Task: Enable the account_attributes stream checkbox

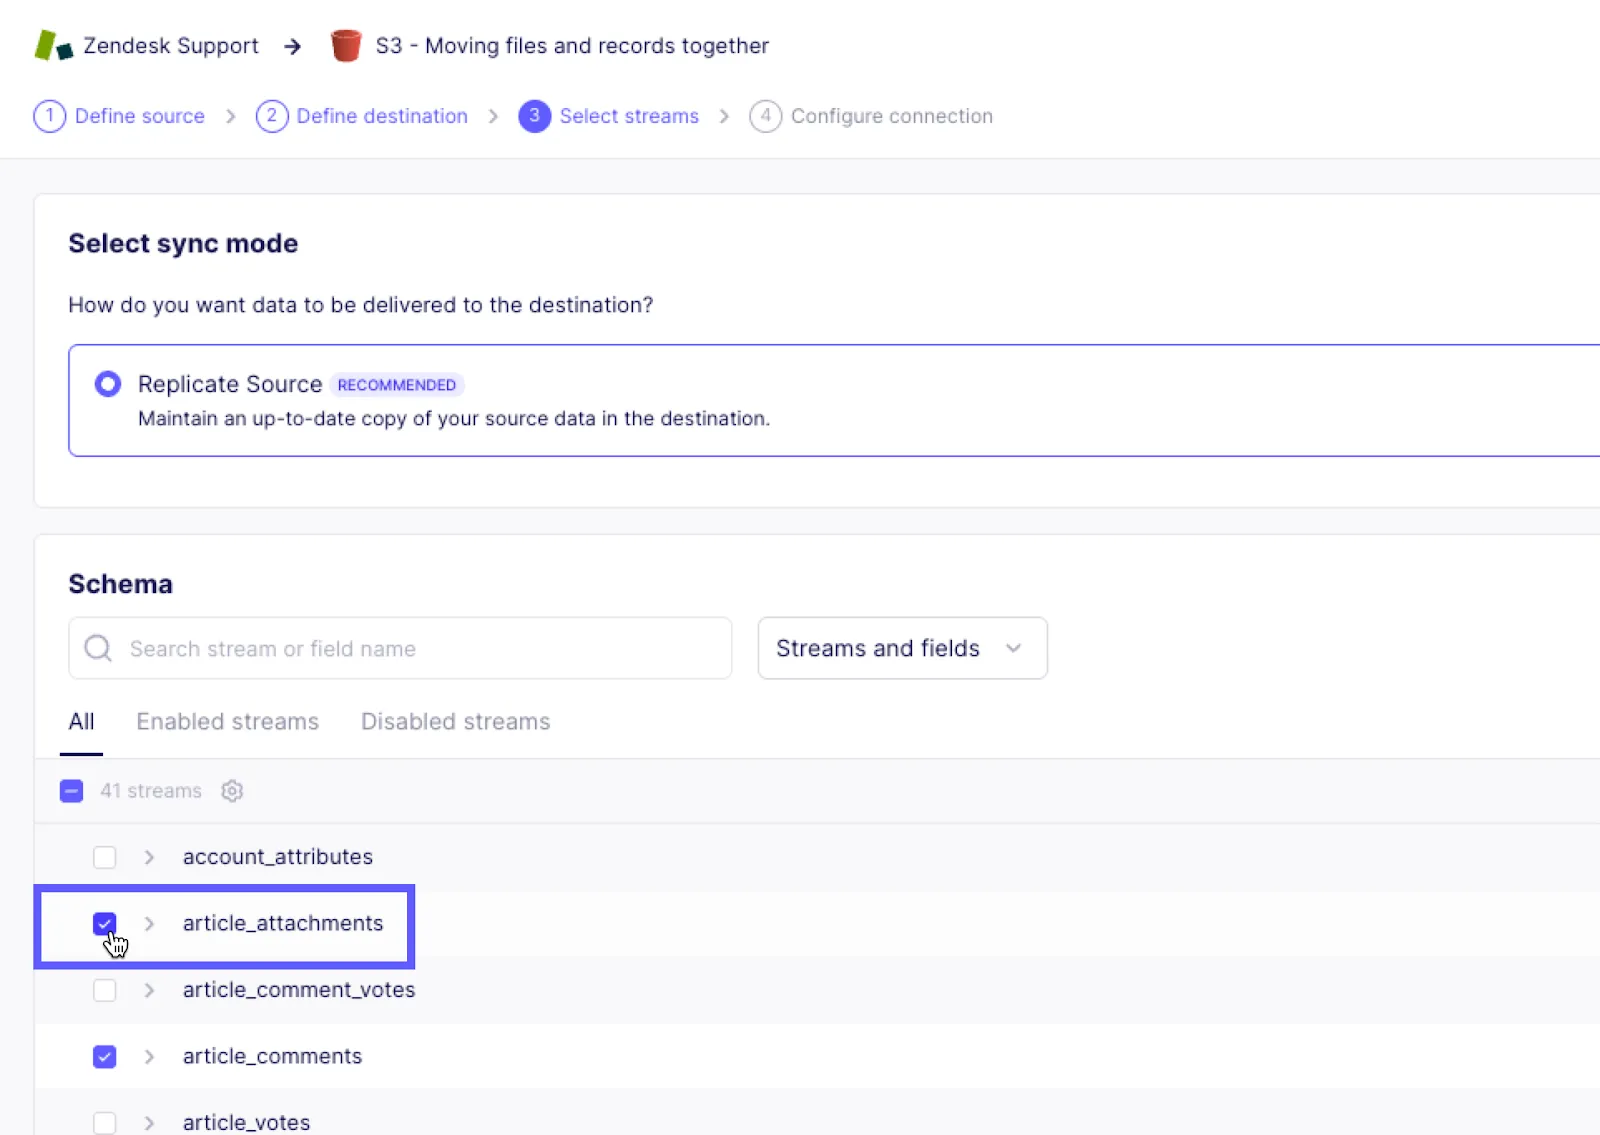Action: (104, 857)
